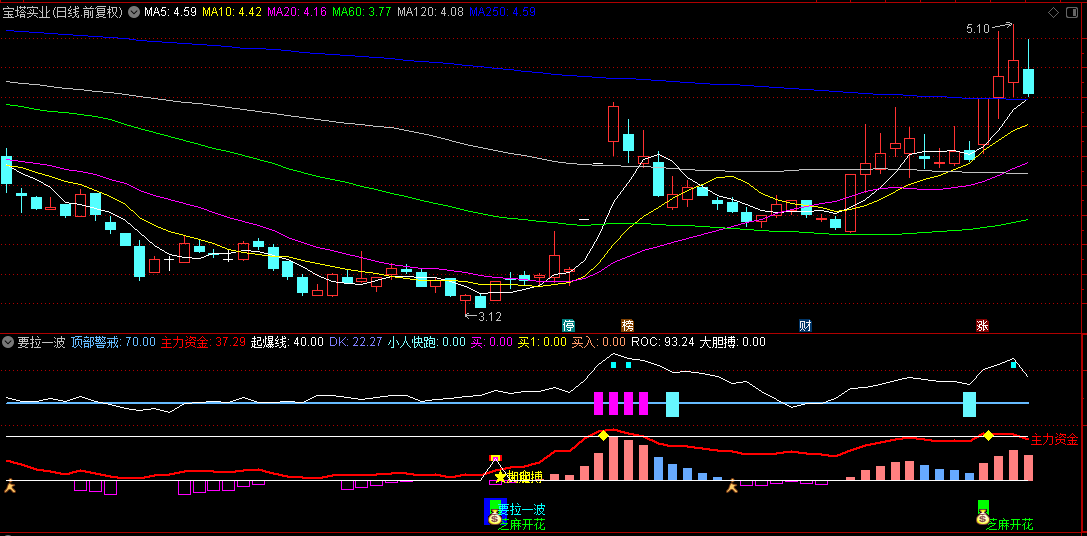Click the 买1: 0.00 readout
The height and width of the screenshot is (536, 1087).
[x=542, y=342]
